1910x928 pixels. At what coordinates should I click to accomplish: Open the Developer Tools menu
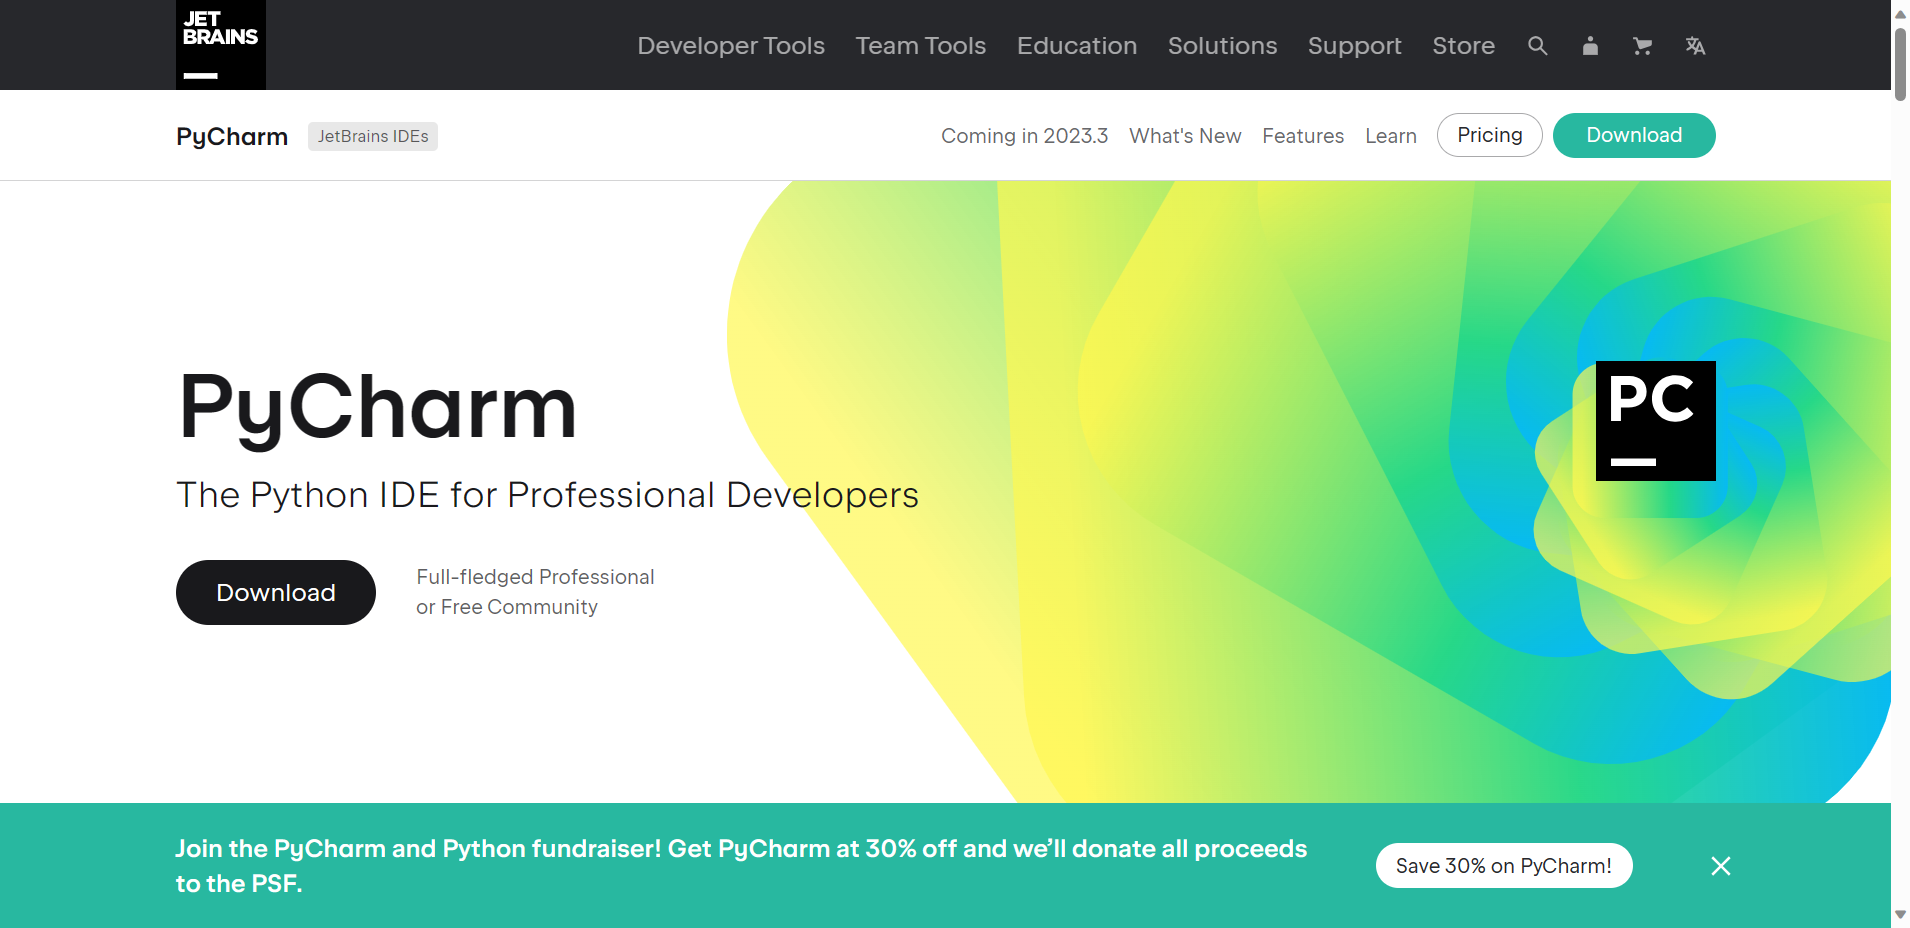coord(731,46)
